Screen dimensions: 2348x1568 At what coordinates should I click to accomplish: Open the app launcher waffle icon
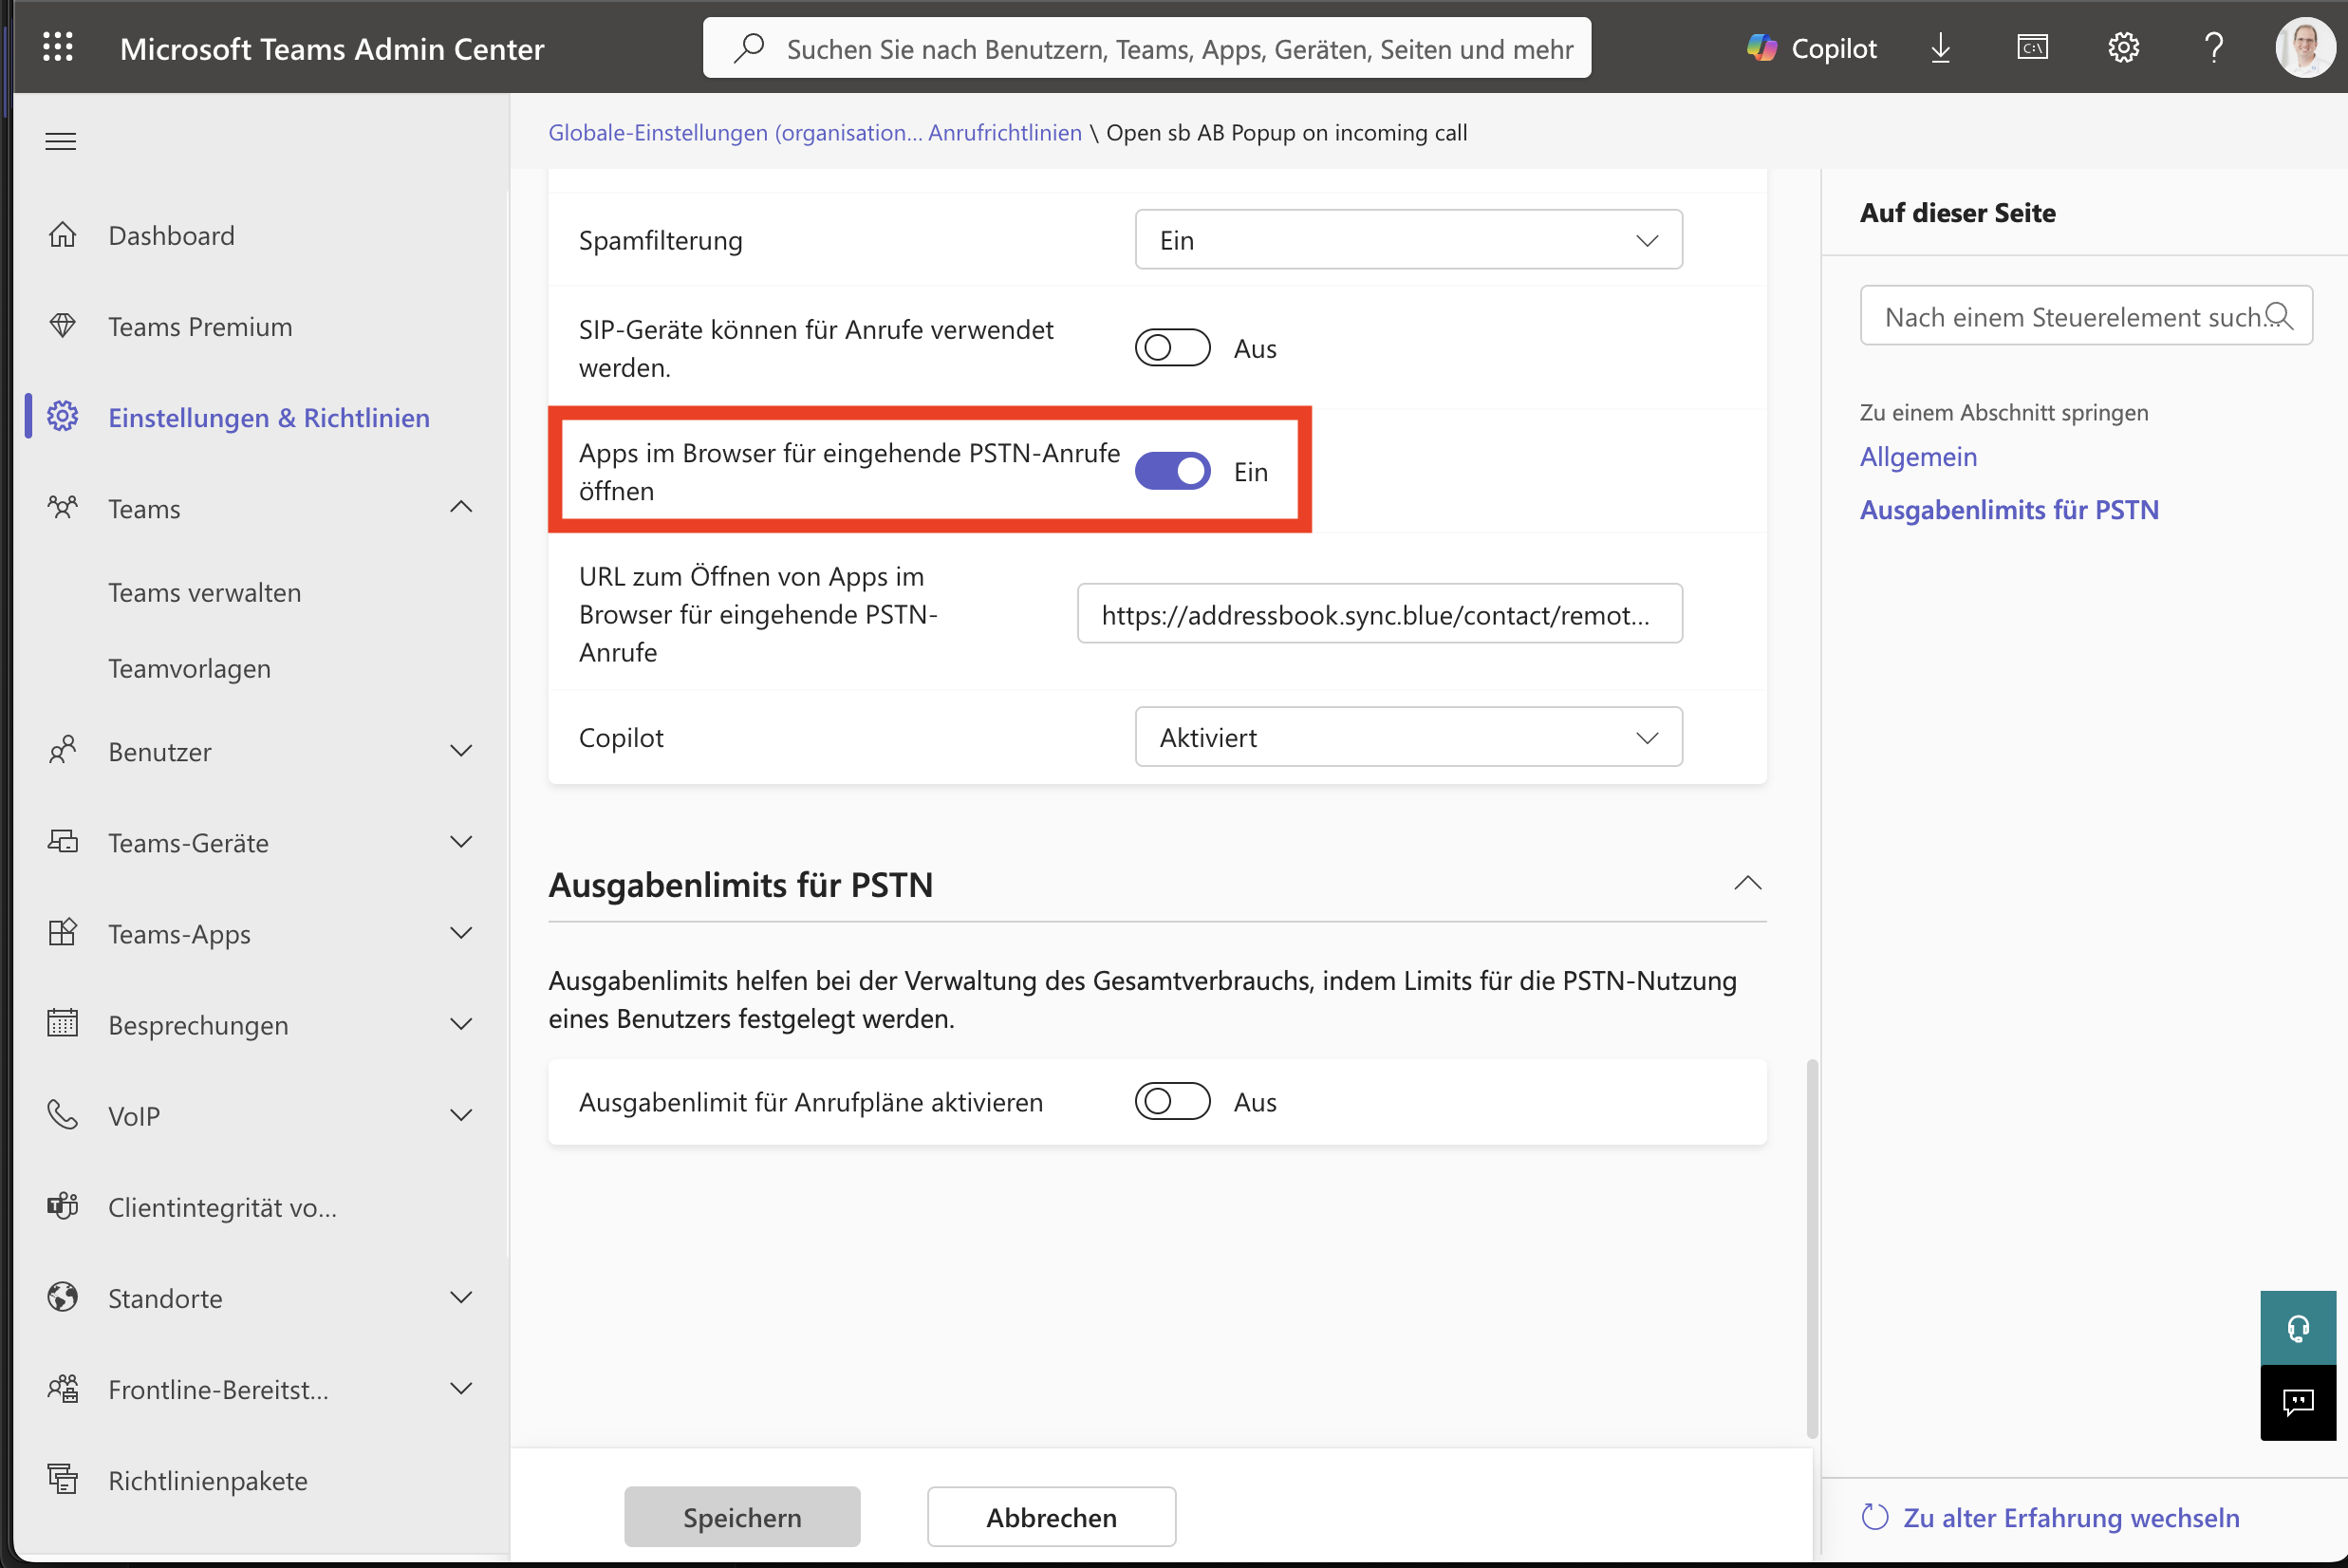58,47
